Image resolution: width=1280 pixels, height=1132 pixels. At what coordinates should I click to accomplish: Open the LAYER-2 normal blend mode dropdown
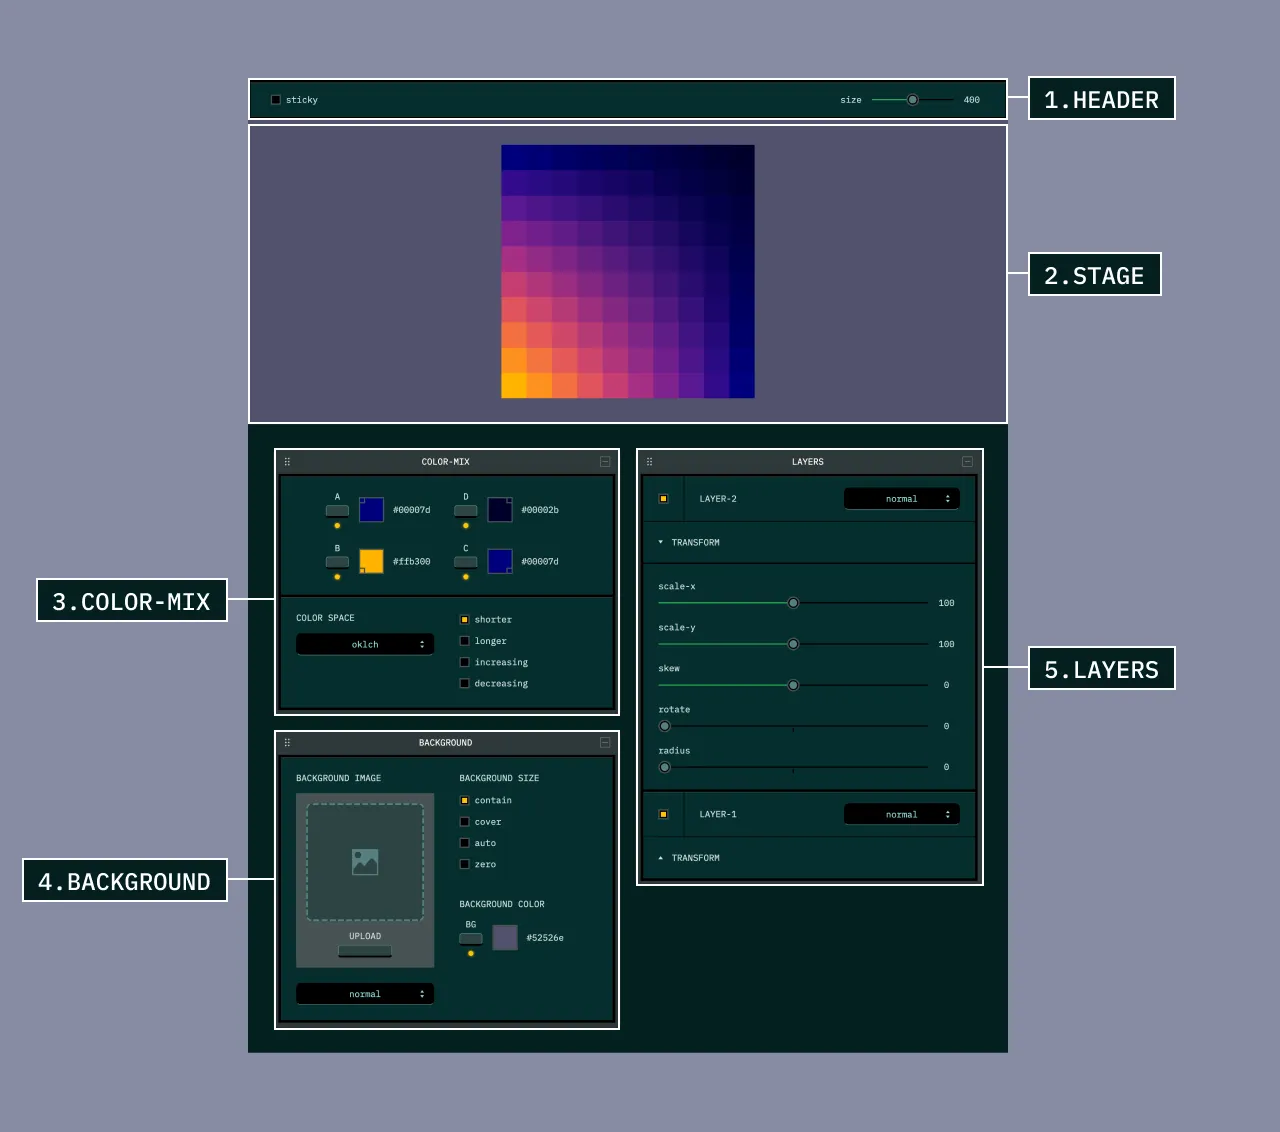pos(901,498)
